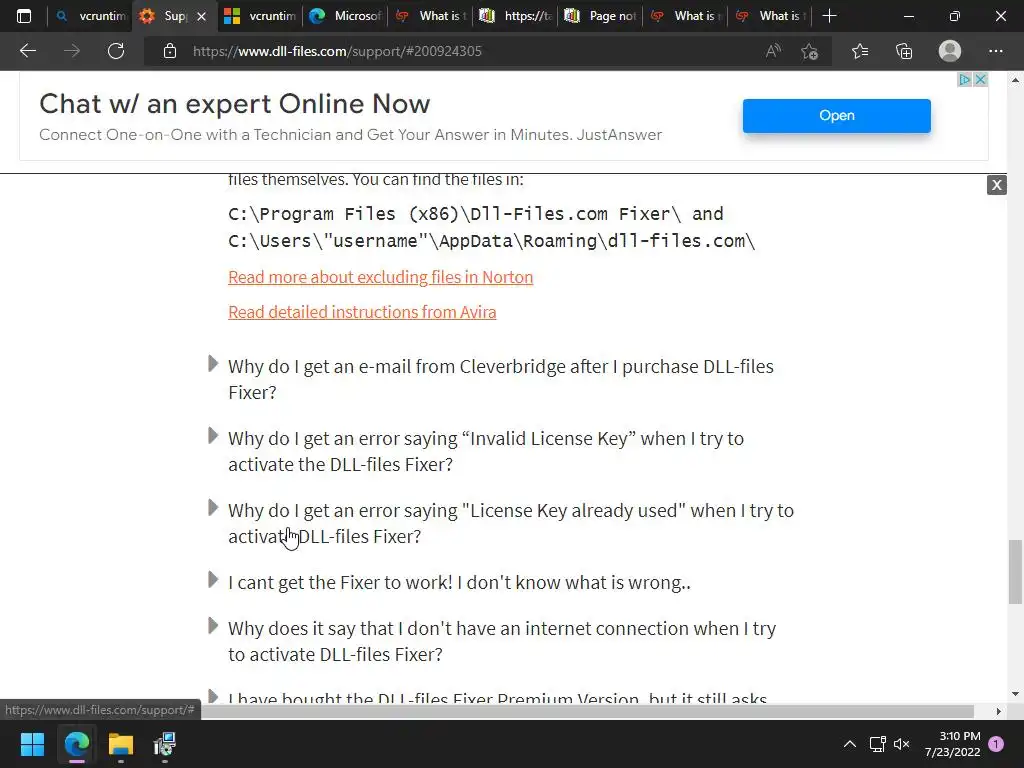The width and height of the screenshot is (1024, 768).
Task: Switch to the first What is tab
Action: 430,16
